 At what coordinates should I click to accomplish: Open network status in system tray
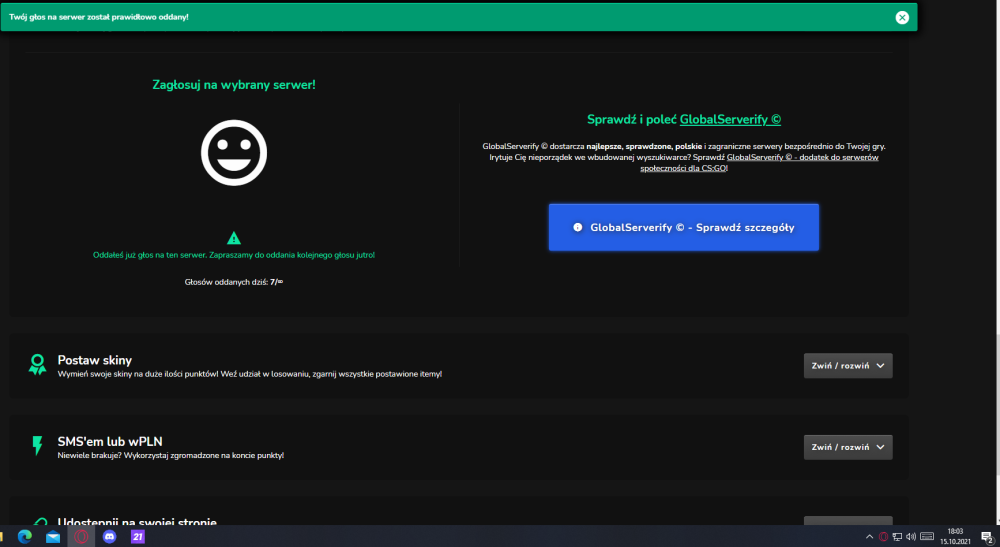point(897,537)
